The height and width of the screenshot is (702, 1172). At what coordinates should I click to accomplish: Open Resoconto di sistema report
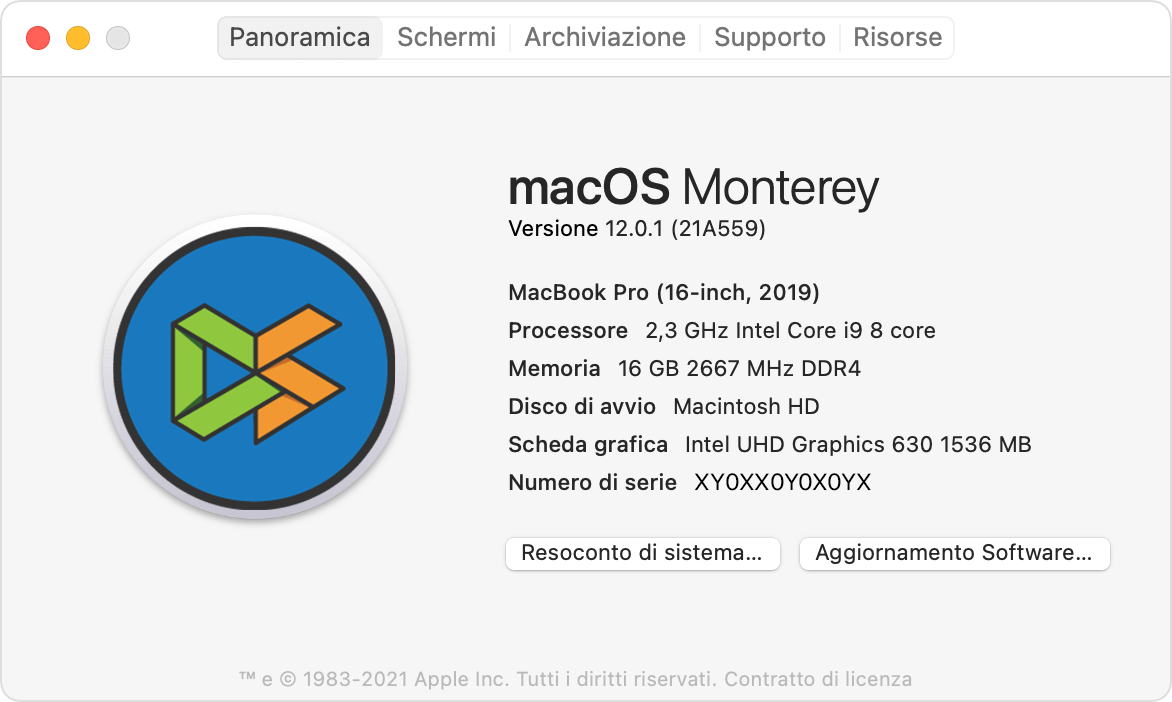point(642,553)
